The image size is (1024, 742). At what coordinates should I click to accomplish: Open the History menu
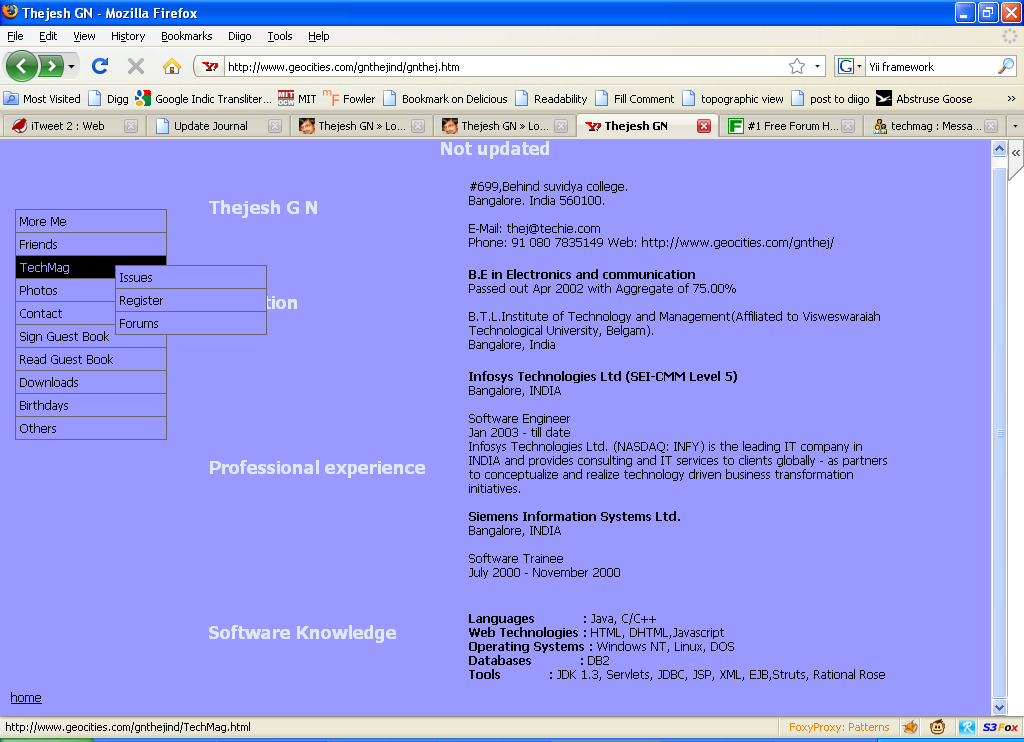tap(128, 36)
